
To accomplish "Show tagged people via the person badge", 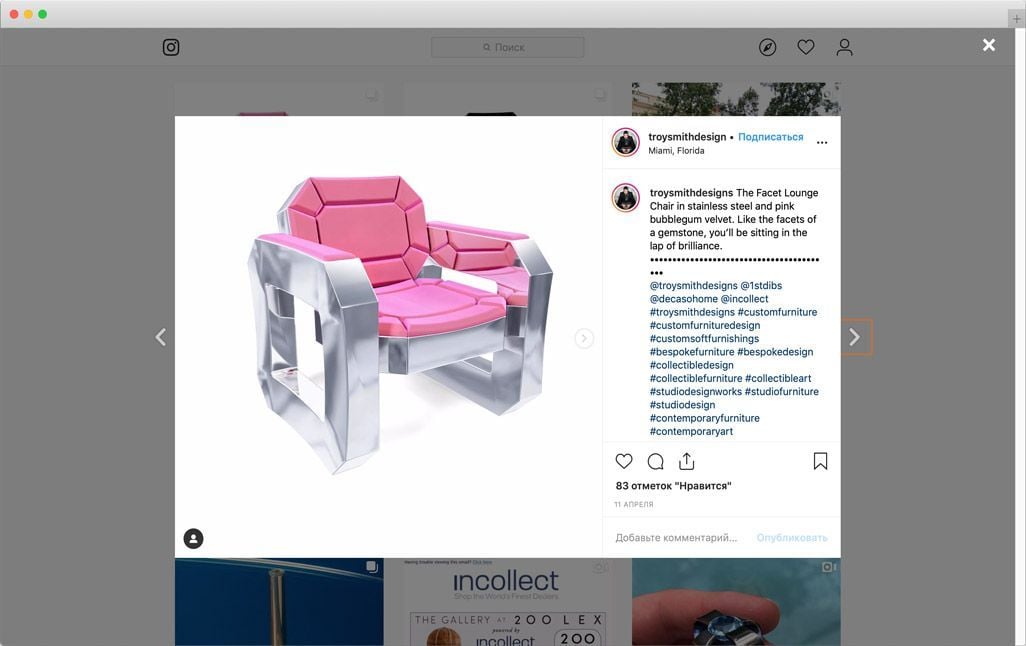I will 192,538.
